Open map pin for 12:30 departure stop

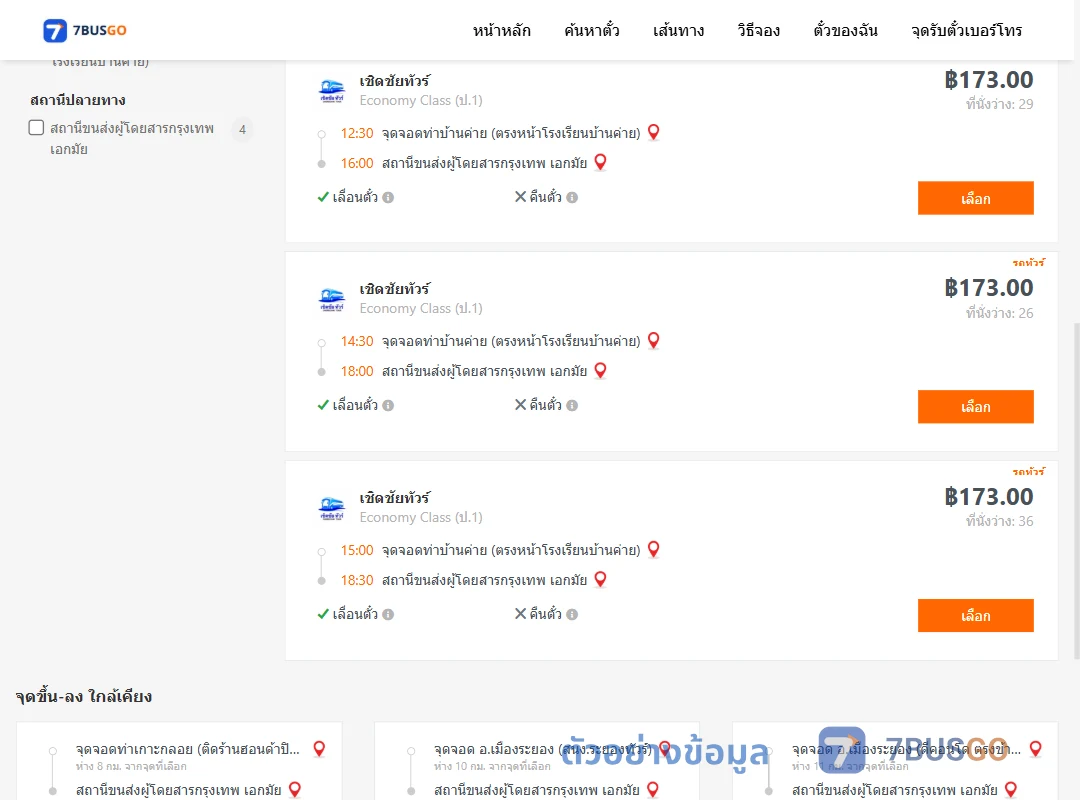[x=654, y=132]
